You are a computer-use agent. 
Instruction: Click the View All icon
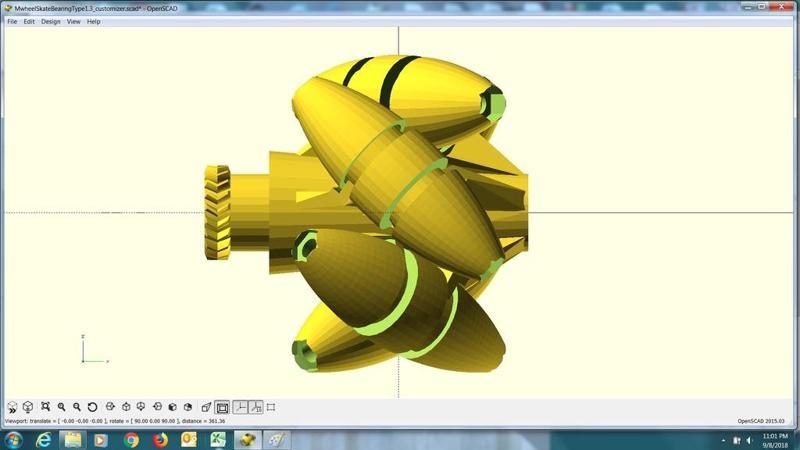click(45, 407)
